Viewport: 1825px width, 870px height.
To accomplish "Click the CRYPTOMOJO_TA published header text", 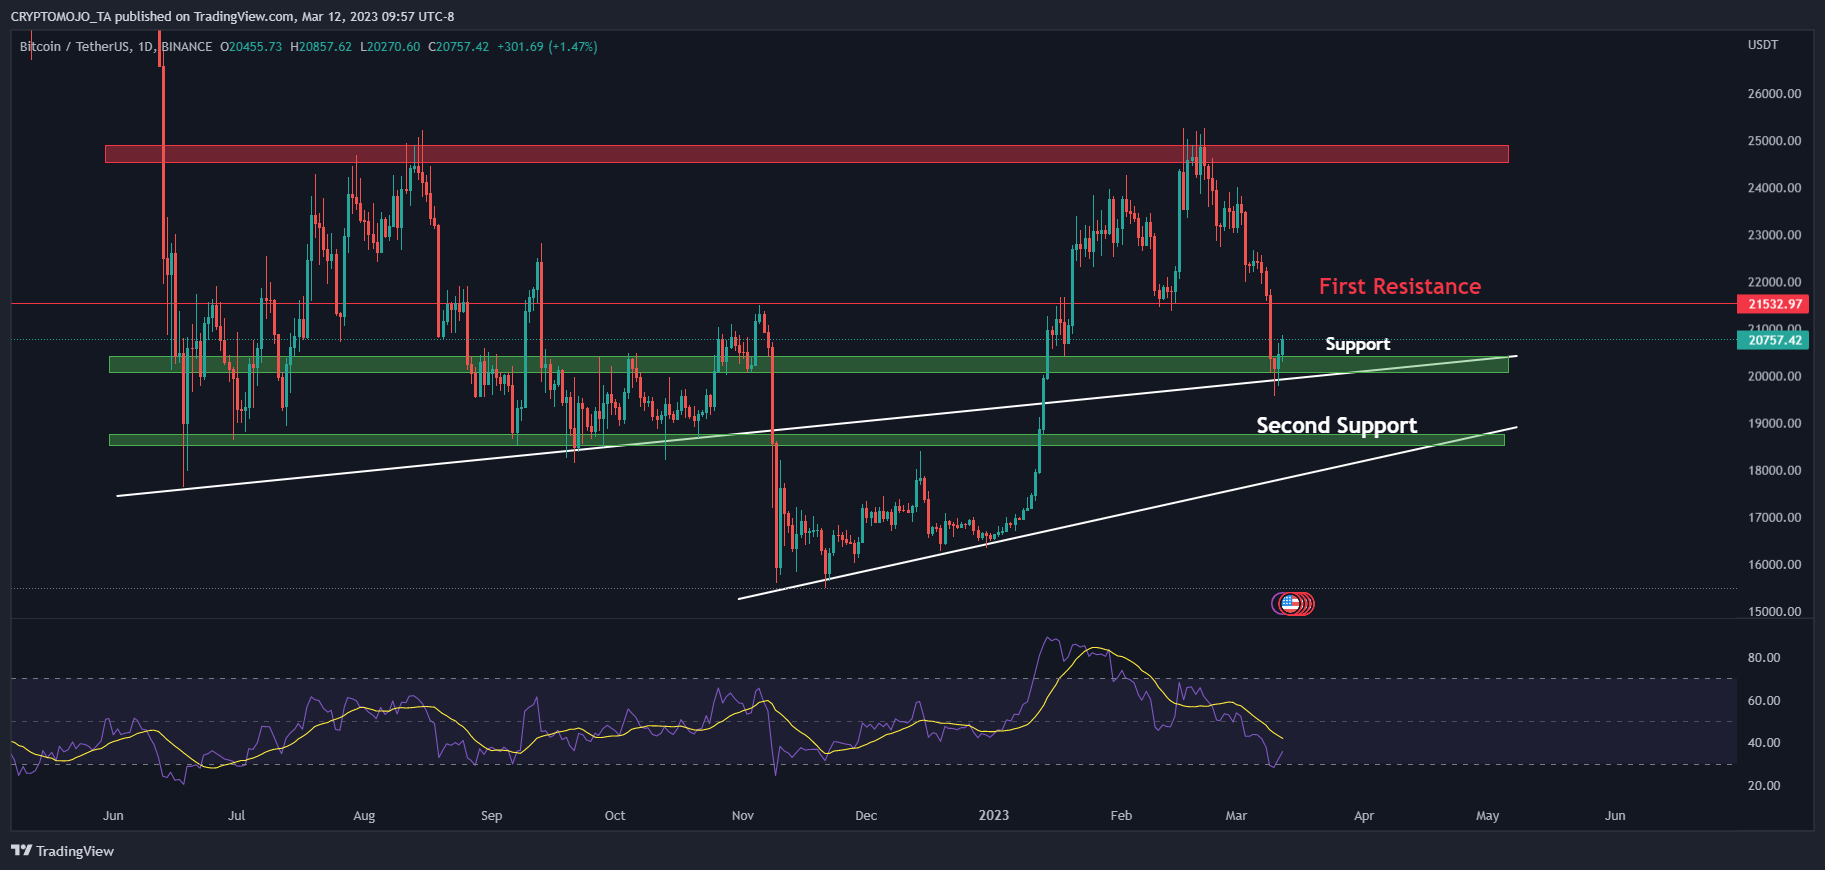I will (233, 17).
